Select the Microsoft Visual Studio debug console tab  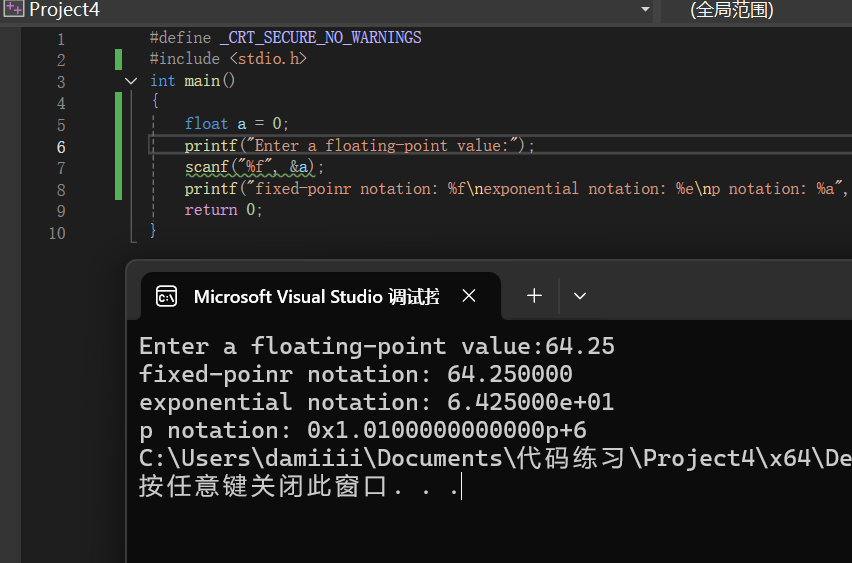315,296
